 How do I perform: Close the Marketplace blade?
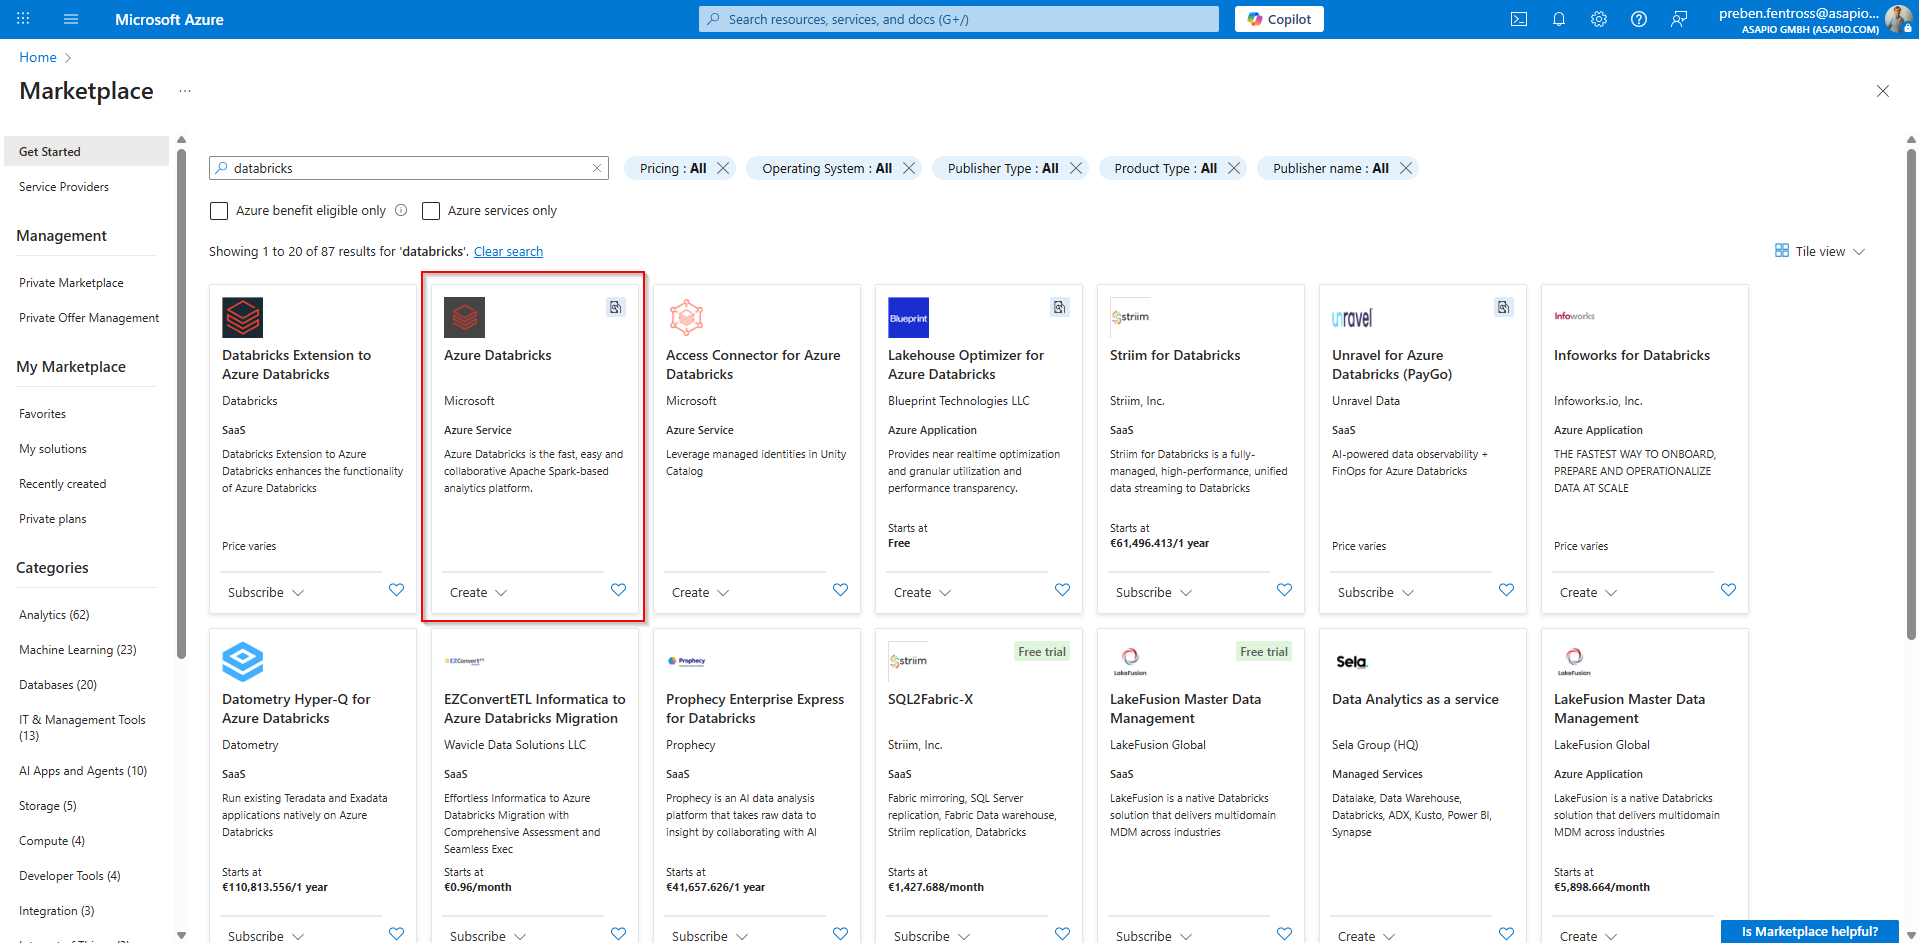[1883, 91]
